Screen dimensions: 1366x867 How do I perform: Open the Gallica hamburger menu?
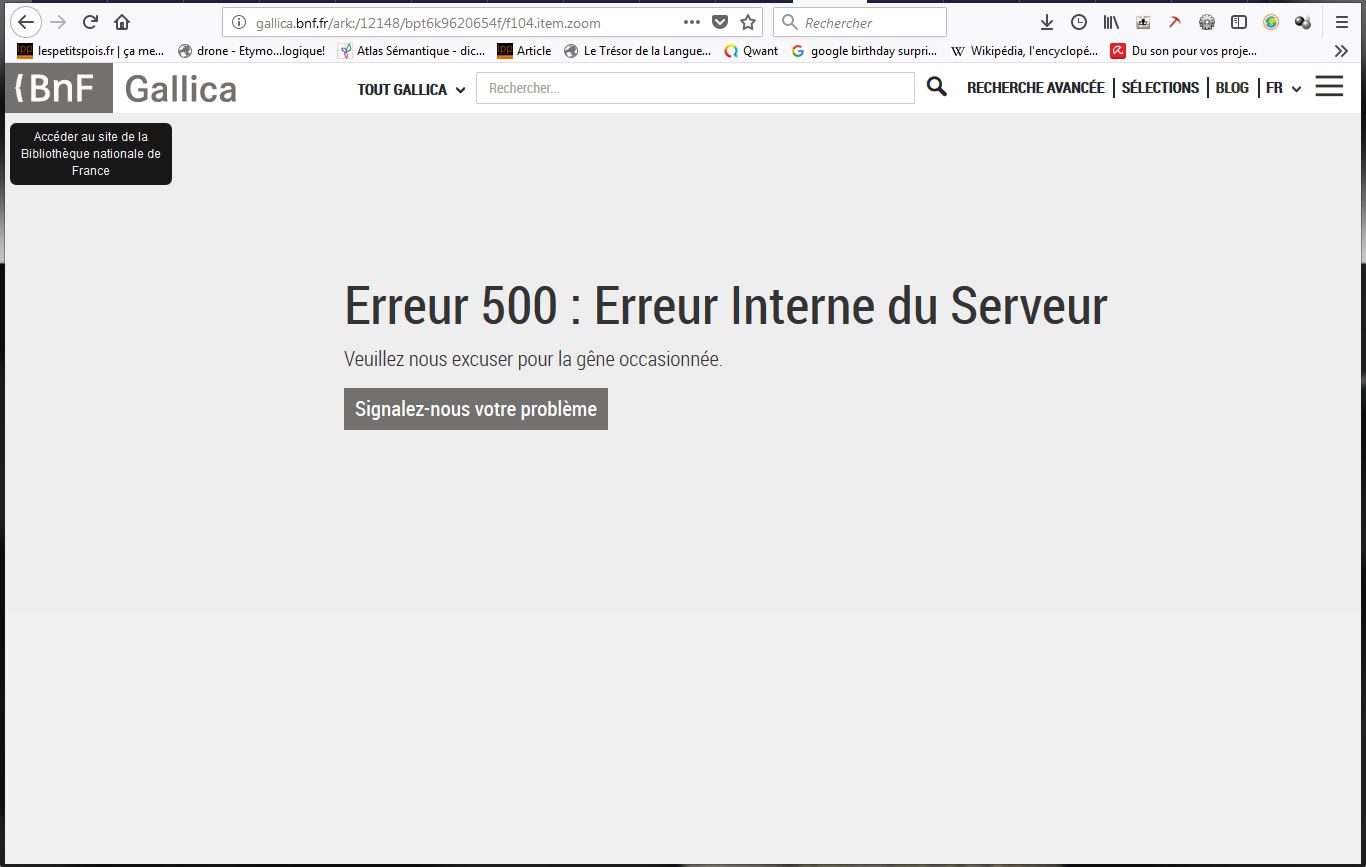click(1329, 87)
